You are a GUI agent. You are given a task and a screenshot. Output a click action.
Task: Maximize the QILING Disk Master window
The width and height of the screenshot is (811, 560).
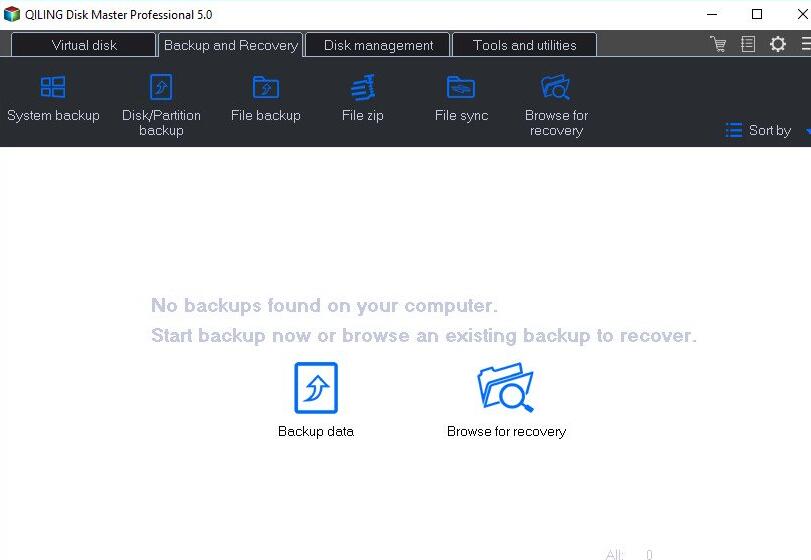[x=757, y=14]
